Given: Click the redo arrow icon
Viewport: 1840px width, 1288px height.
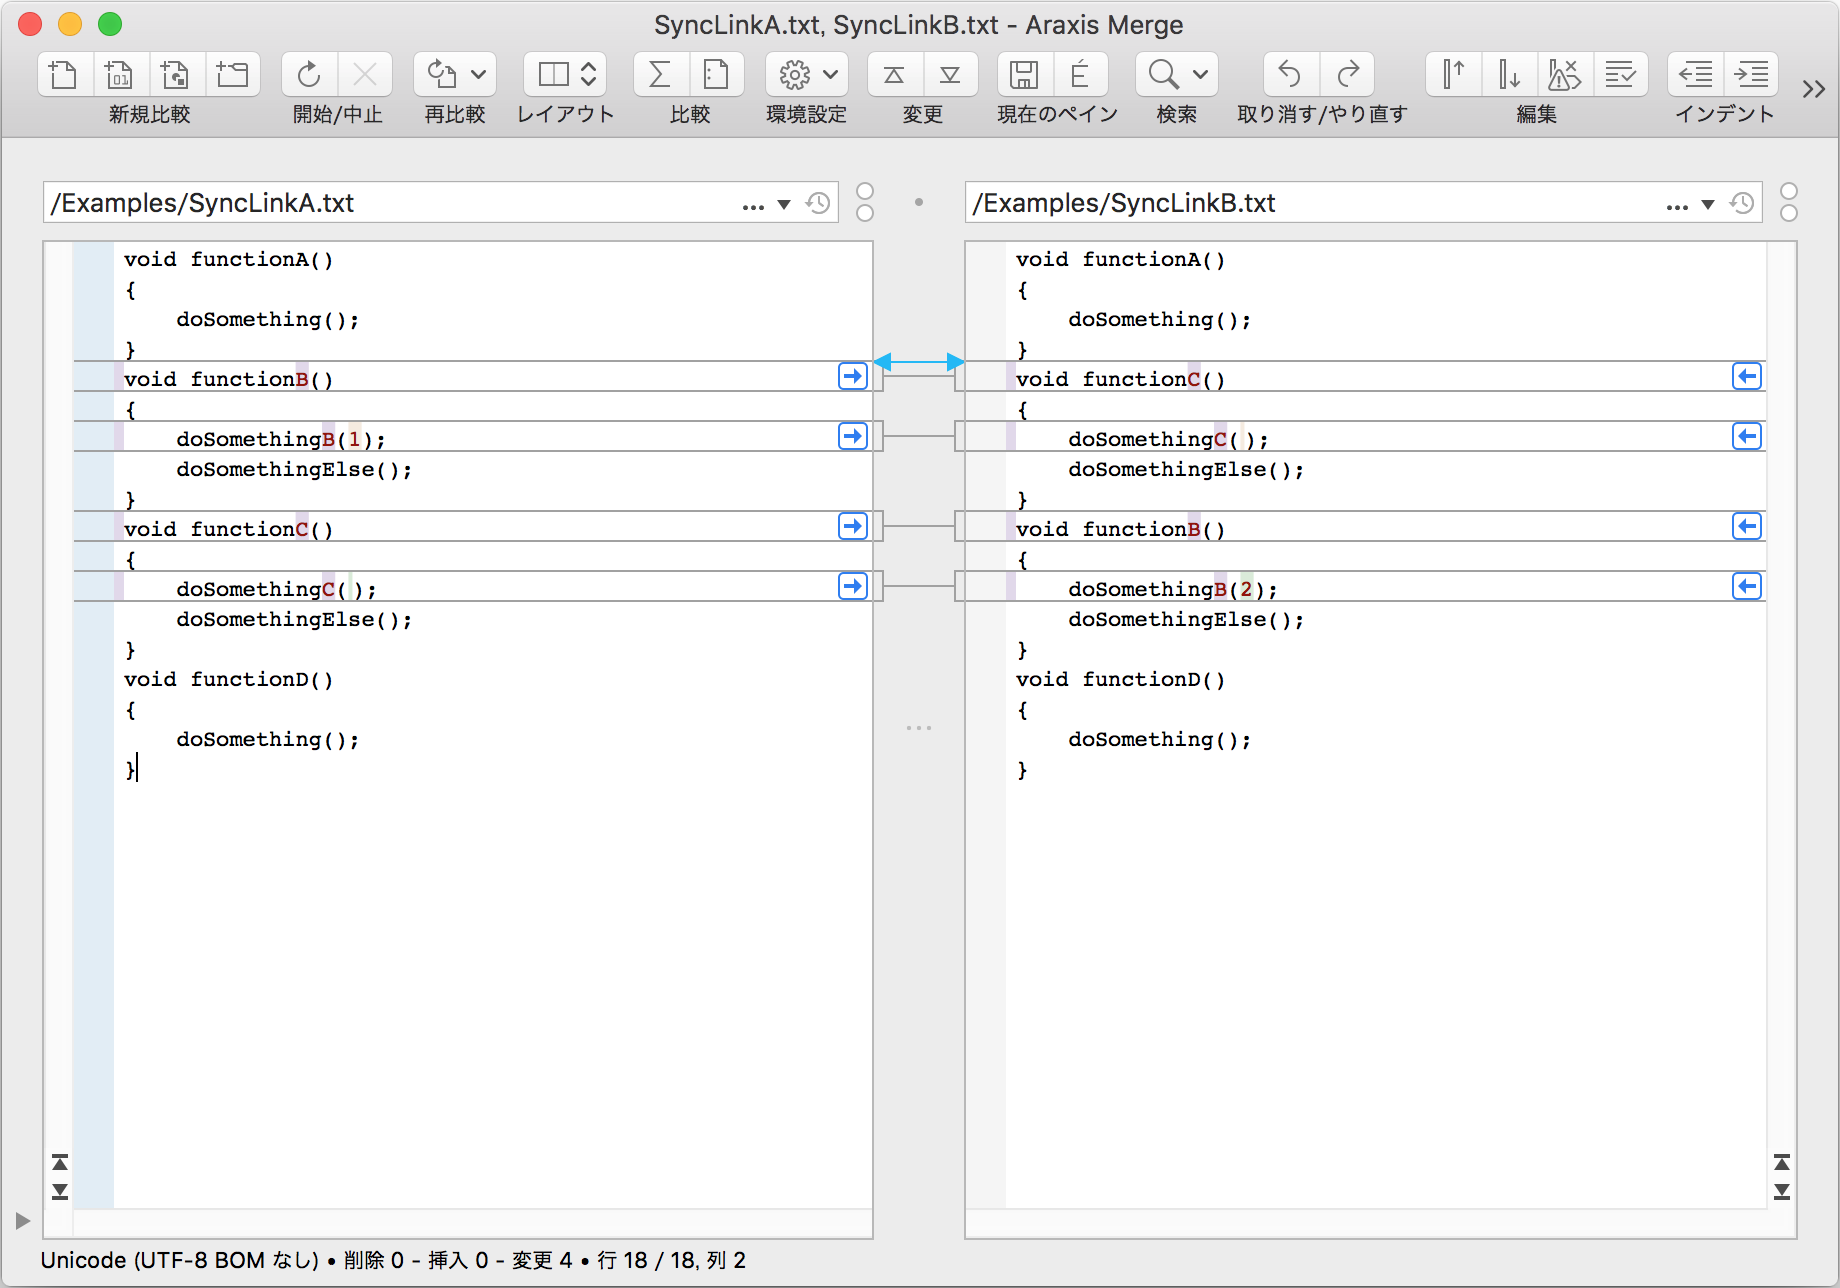Looking at the screenshot, I should (1348, 74).
